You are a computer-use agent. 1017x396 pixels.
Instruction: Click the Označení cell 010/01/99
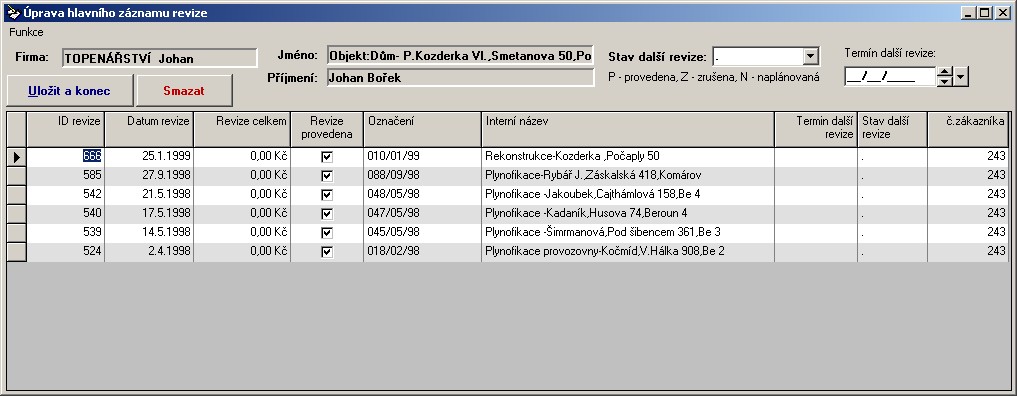coord(422,157)
